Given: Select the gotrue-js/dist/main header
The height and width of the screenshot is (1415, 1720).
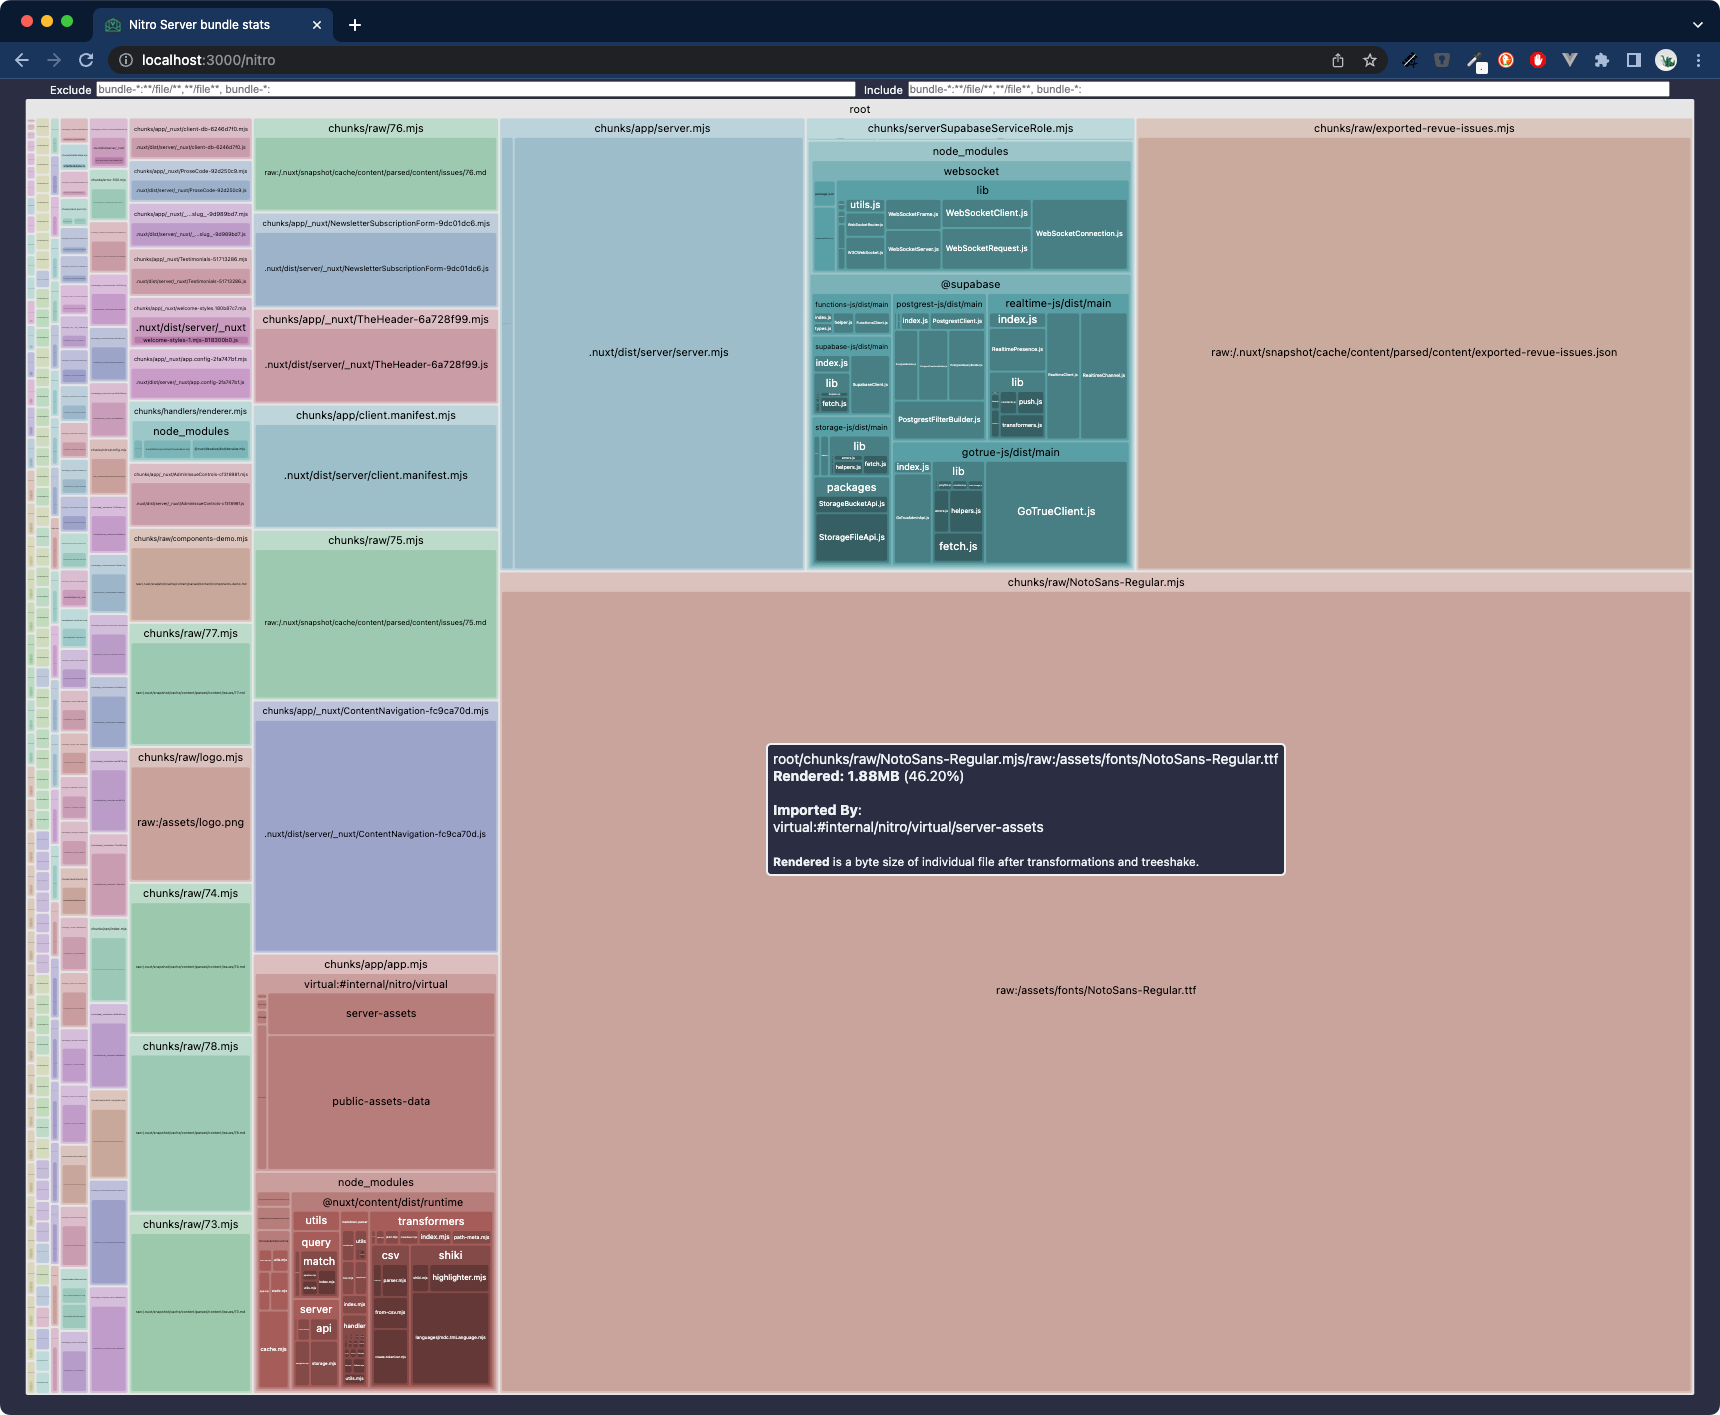Looking at the screenshot, I should [1010, 452].
